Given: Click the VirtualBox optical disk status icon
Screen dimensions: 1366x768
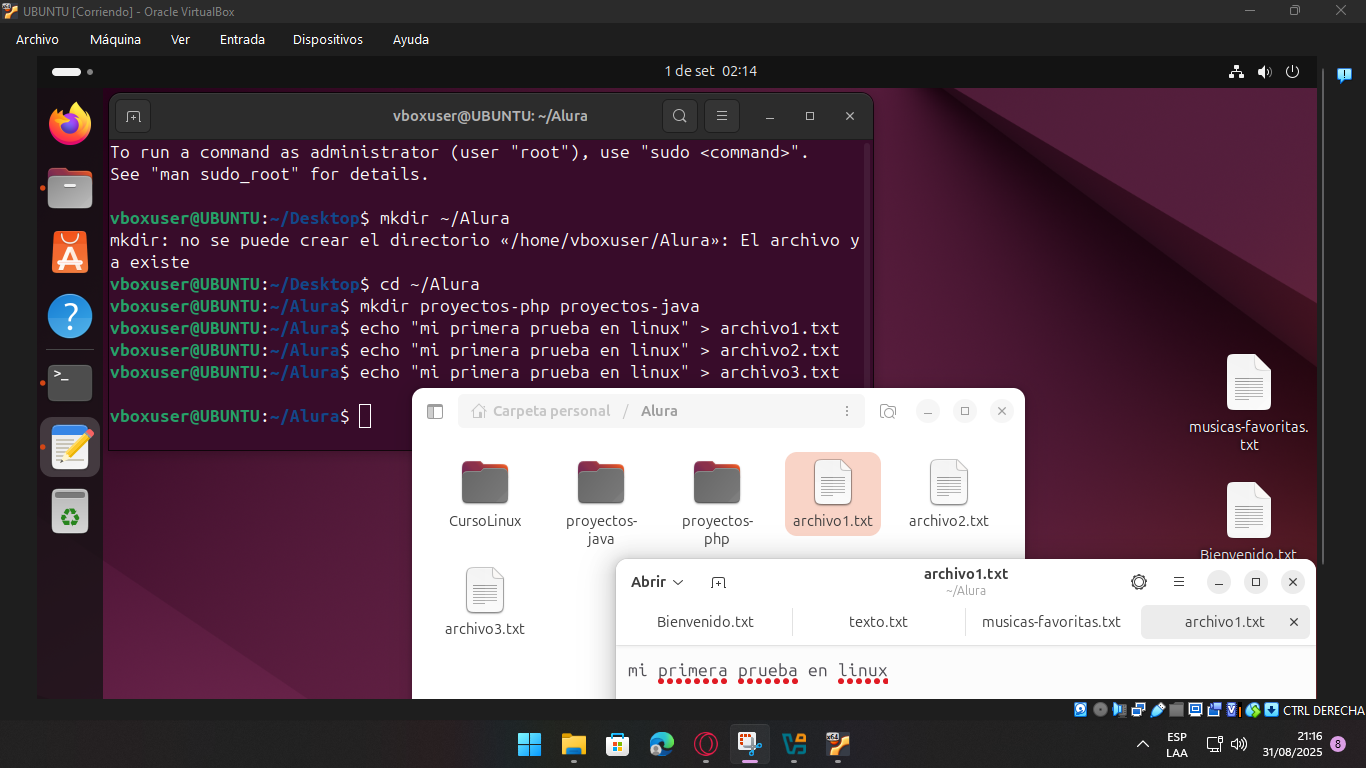Looking at the screenshot, I should [1100, 710].
